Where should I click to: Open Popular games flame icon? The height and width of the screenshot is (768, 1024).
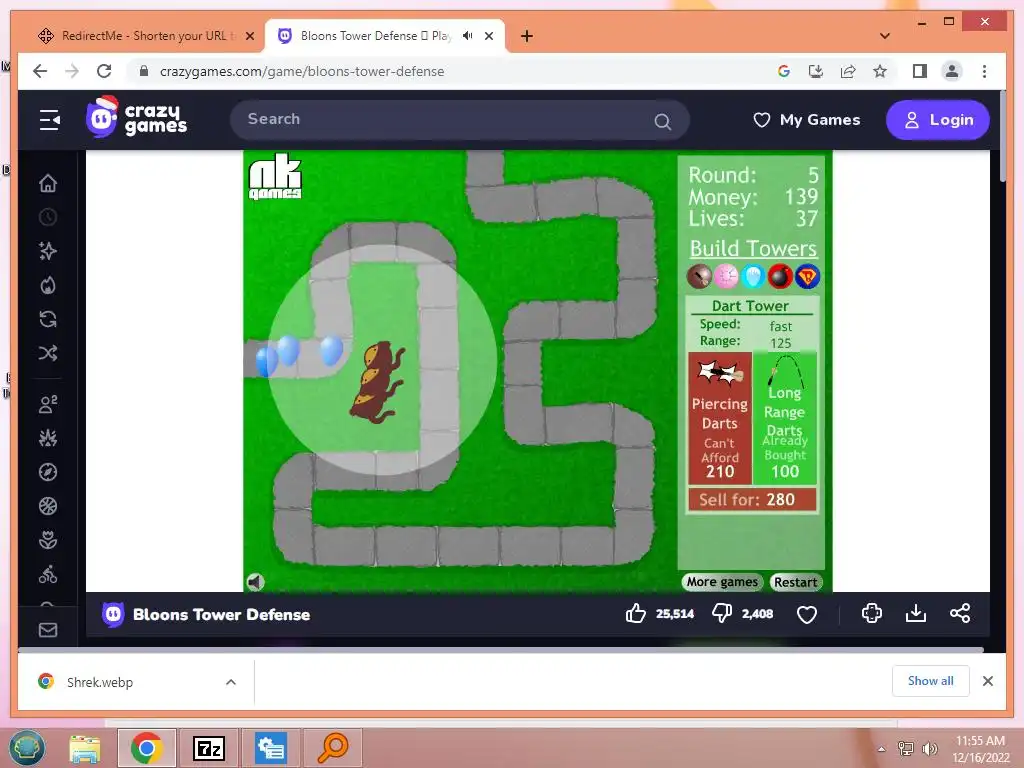48,285
